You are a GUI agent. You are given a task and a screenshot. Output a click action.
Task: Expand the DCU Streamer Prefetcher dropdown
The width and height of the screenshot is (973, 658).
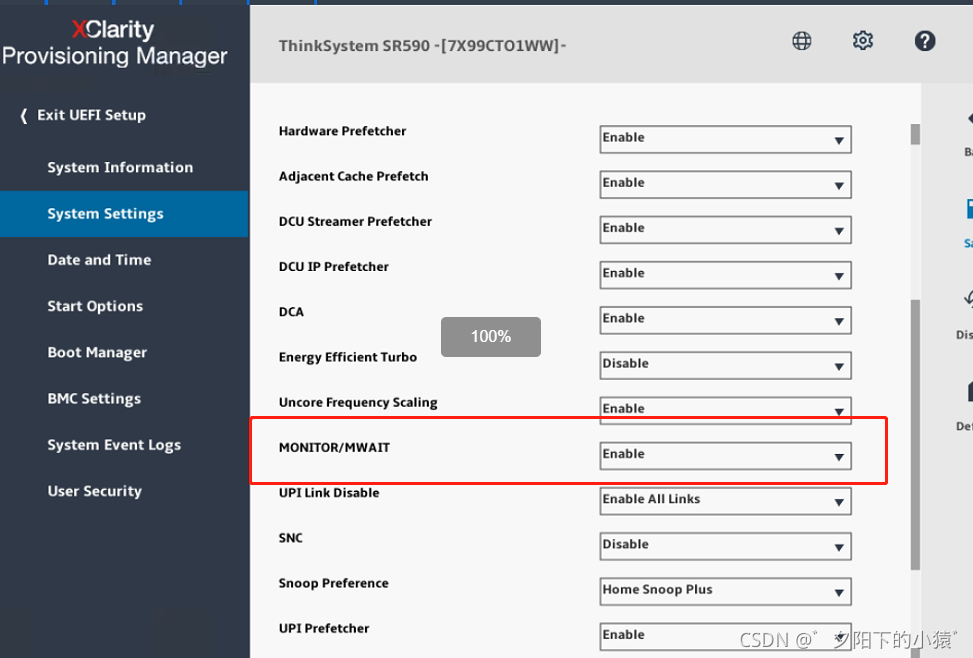(x=725, y=230)
